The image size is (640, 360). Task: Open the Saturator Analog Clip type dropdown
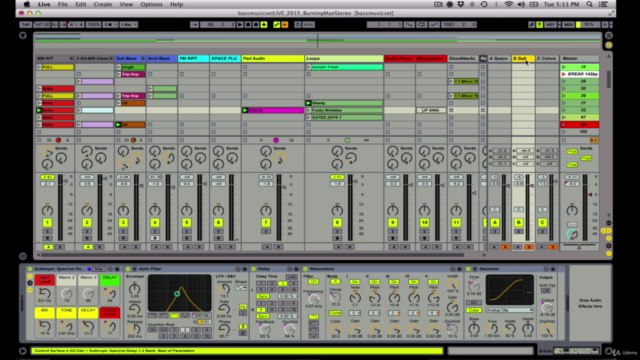point(509,310)
